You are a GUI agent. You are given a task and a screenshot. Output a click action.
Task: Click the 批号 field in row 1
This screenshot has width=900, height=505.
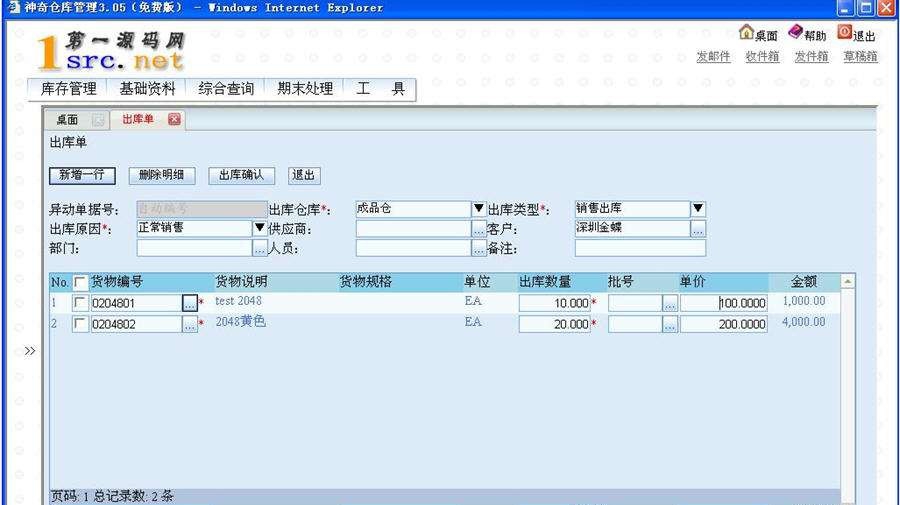pyautogui.click(x=635, y=303)
